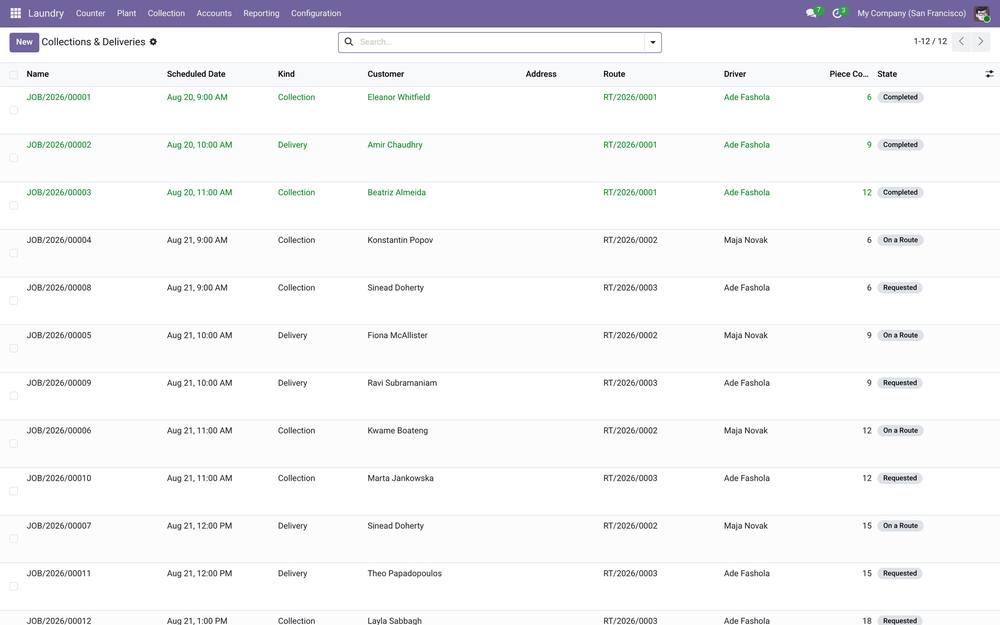Click On a Route badge for JOB/2026/00004
The height and width of the screenshot is (625, 1000).
coord(900,240)
